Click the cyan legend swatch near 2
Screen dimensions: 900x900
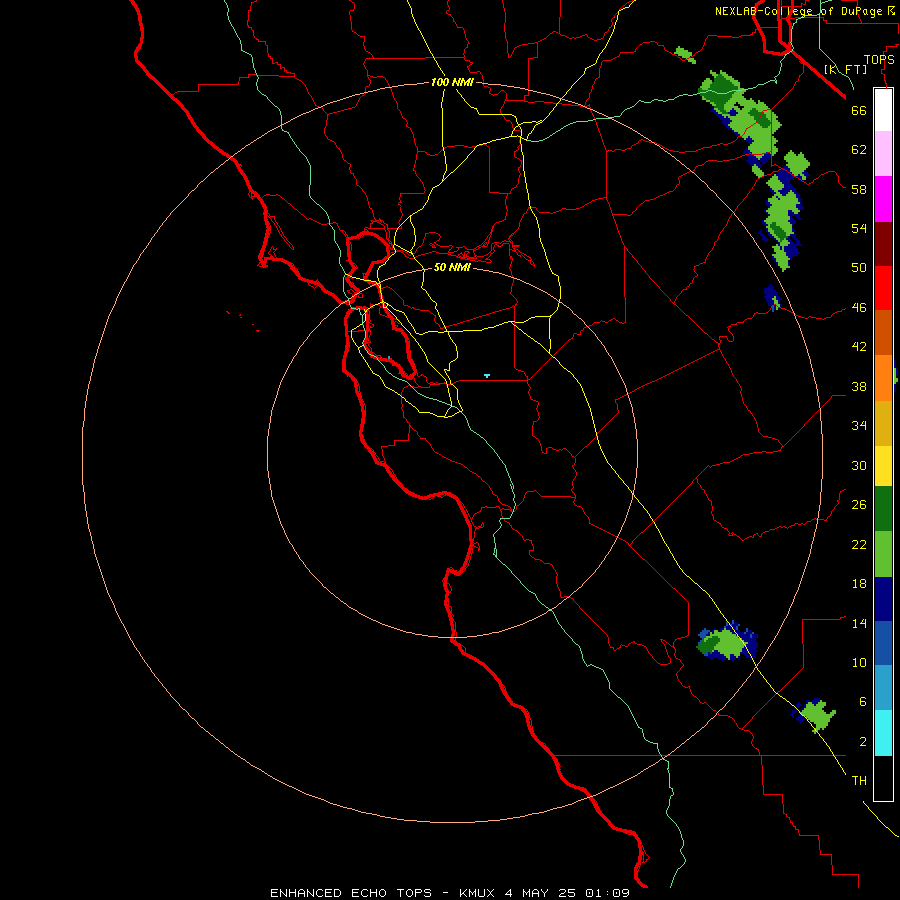883,733
